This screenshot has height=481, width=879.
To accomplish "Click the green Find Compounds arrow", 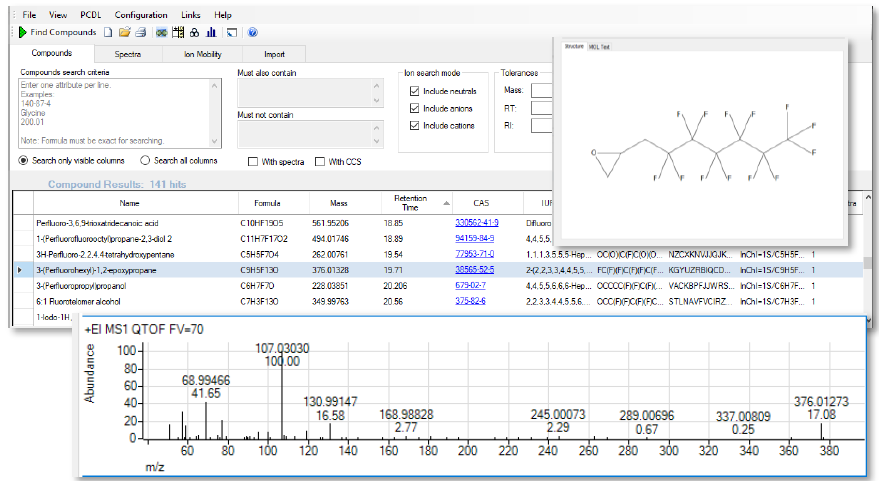I will [x=22, y=33].
